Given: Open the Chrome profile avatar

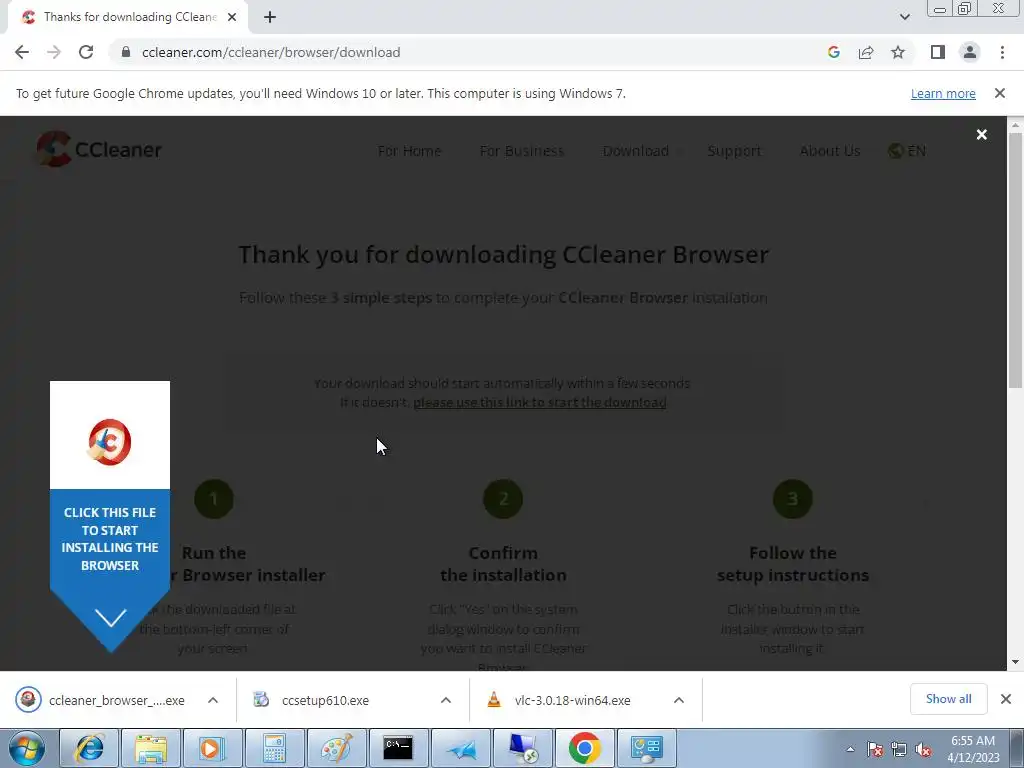Looking at the screenshot, I should tap(970, 52).
